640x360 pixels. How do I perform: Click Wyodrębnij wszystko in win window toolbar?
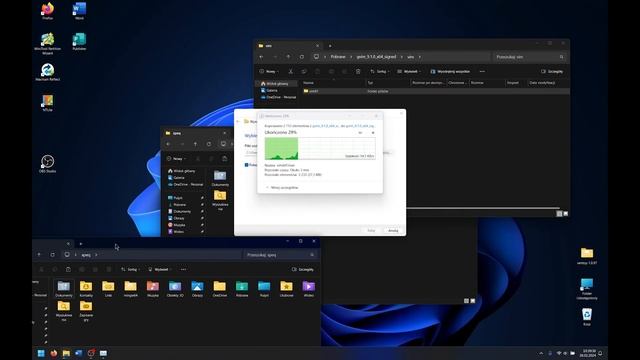pyautogui.click(x=450, y=71)
